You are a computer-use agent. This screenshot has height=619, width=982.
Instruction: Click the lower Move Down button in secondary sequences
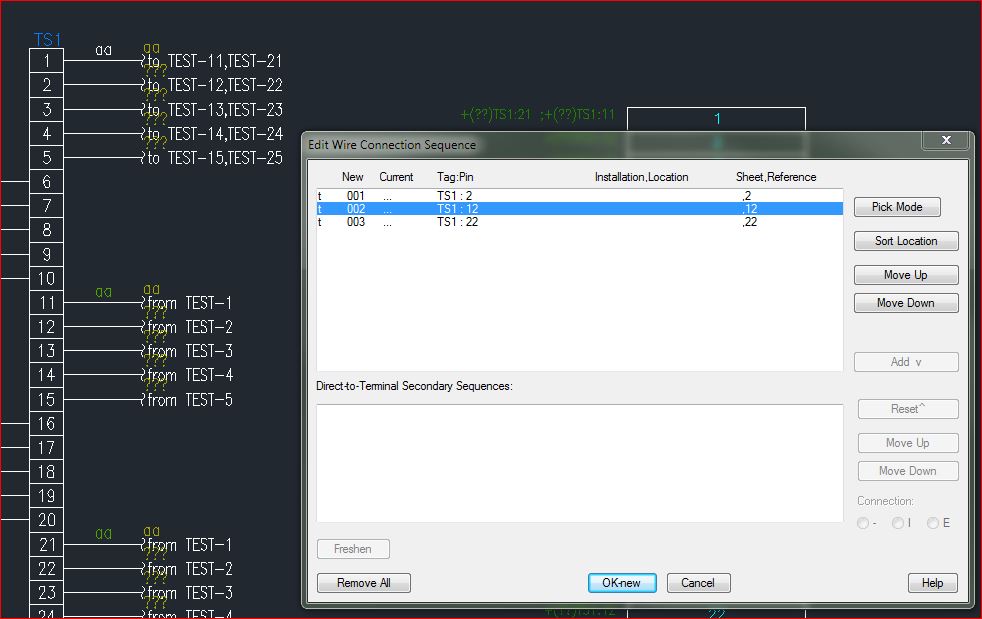tap(908, 471)
